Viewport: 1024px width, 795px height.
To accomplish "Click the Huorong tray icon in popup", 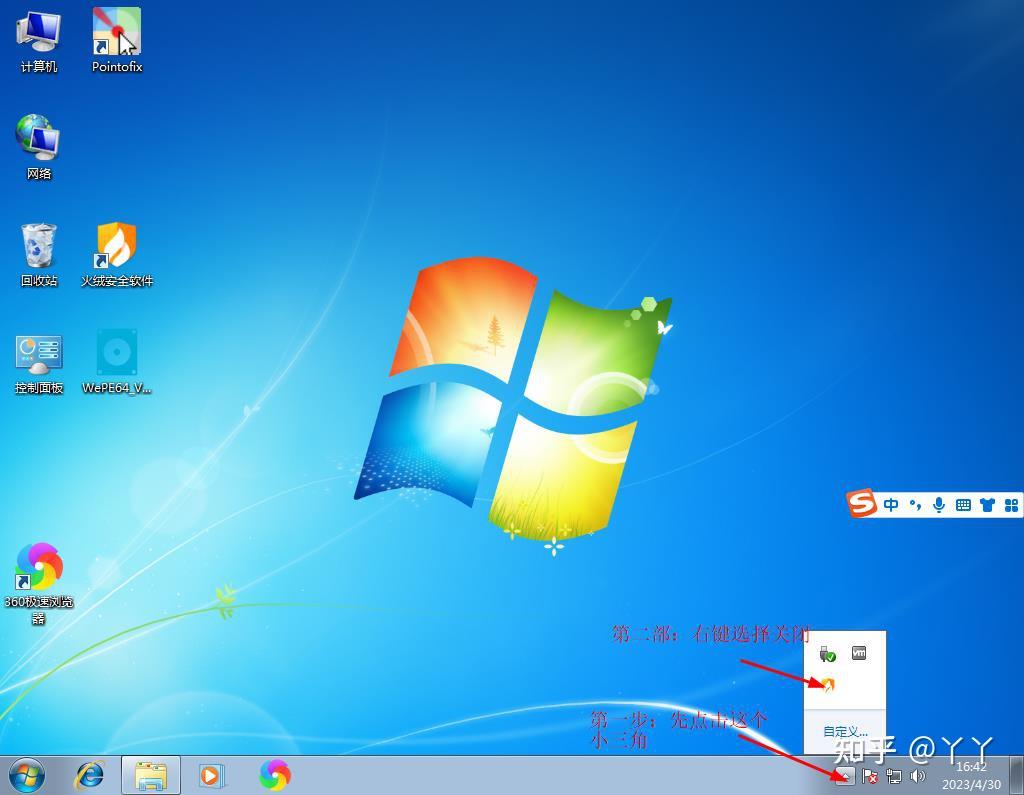I will point(827,684).
